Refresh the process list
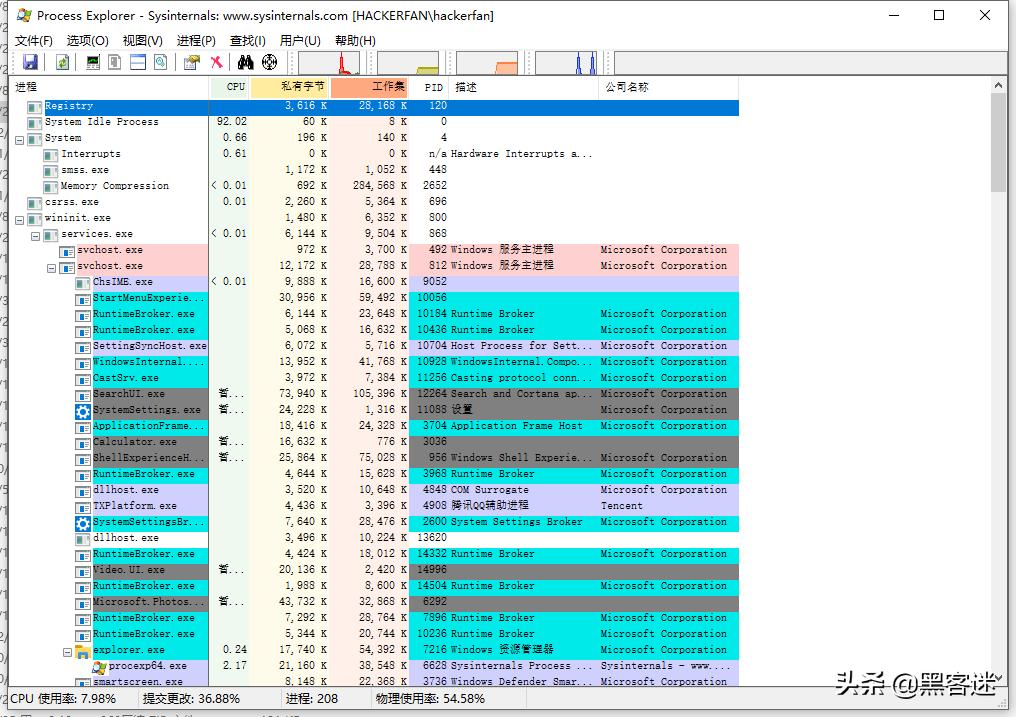The image size is (1016, 717). point(61,62)
